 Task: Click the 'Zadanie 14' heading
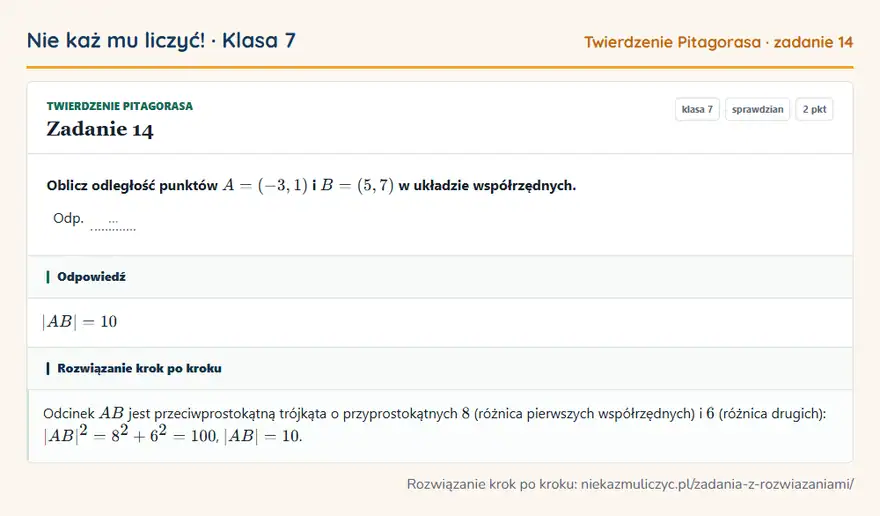100,129
